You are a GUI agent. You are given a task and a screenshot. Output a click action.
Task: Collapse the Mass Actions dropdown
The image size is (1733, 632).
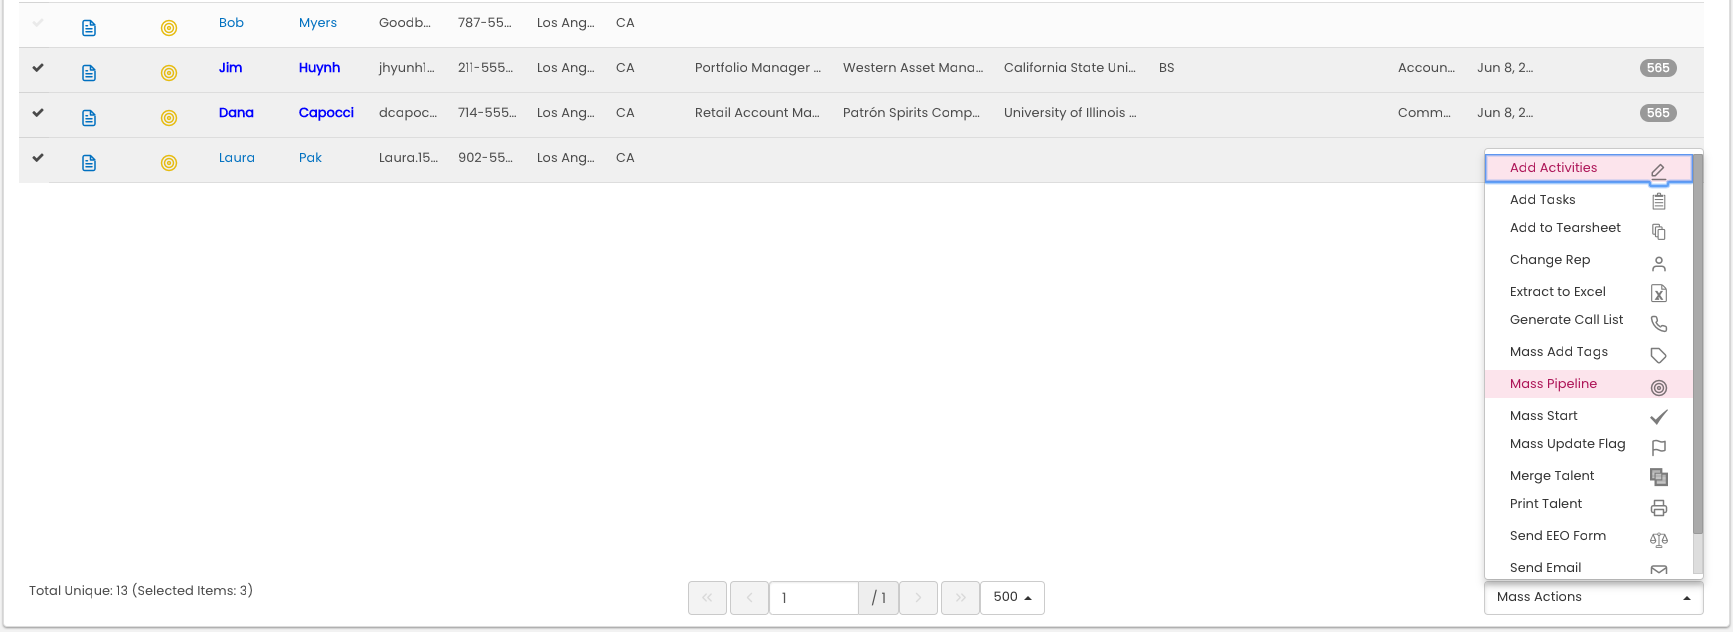pos(1593,597)
